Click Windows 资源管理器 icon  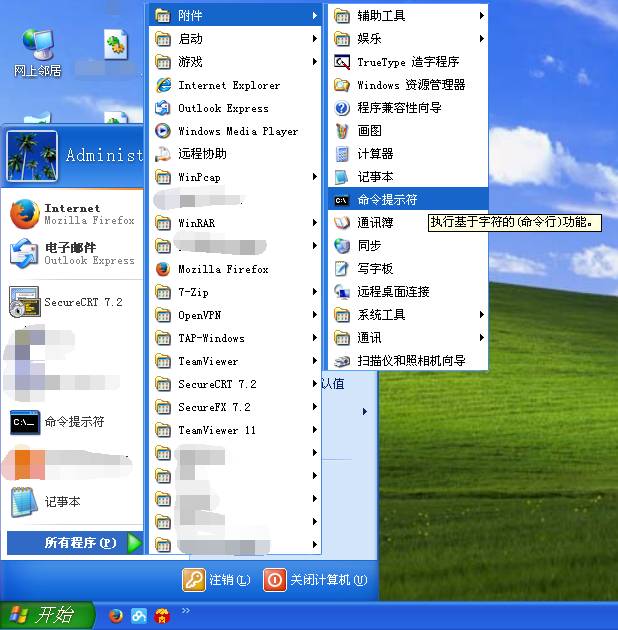(342, 85)
